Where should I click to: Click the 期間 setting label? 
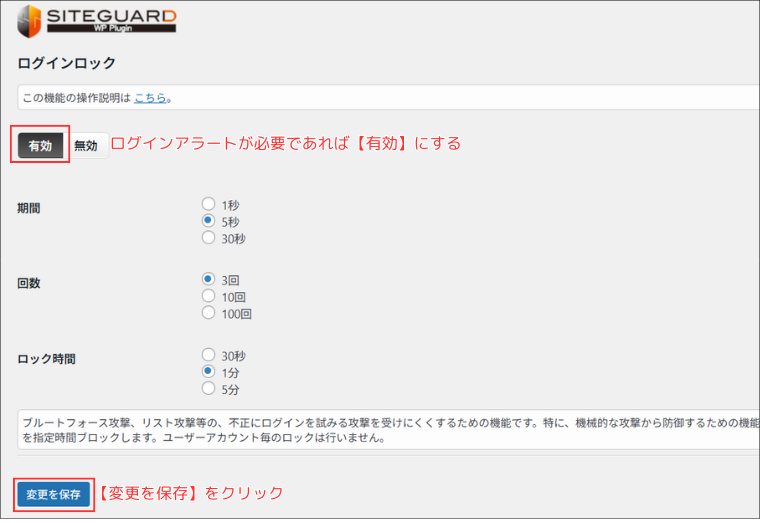(29, 208)
